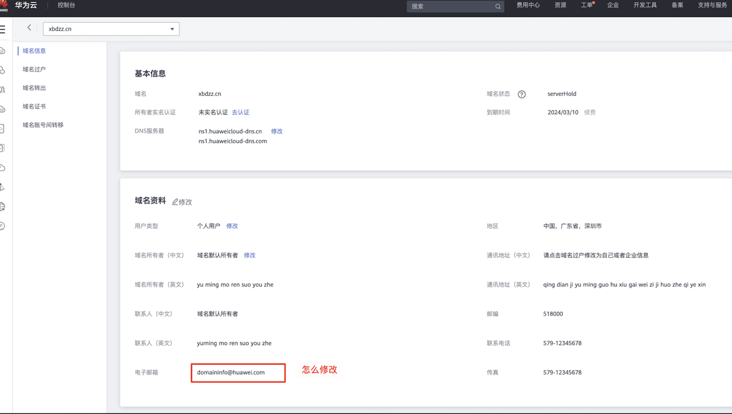Image resolution: width=732 pixels, height=414 pixels.
Task: Click the English address starting 'qing dian ji'
Action: click(625, 285)
